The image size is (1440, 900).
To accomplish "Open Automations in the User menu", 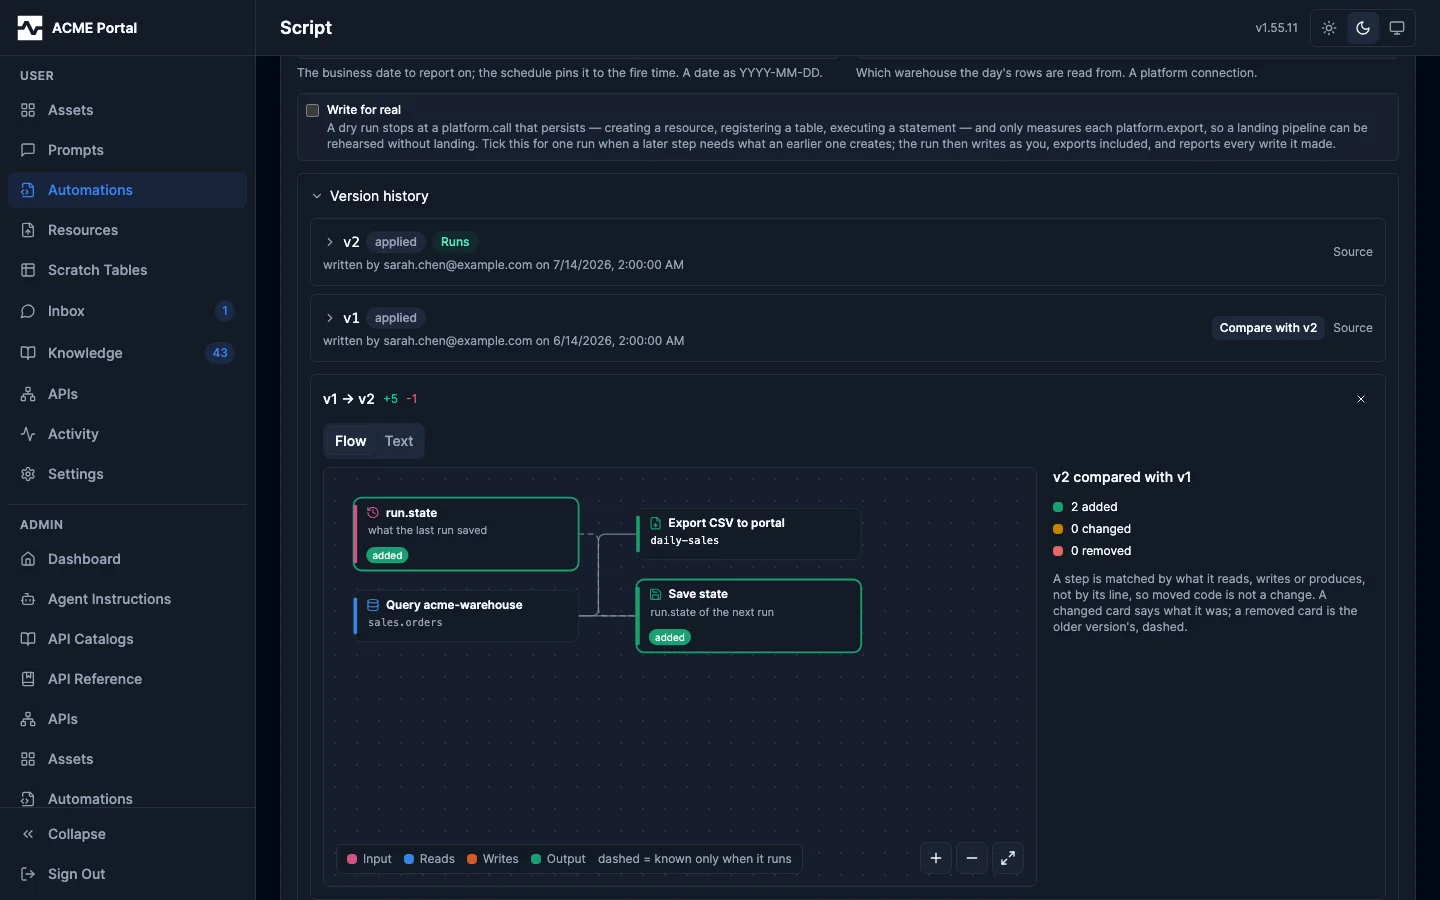I will (x=128, y=190).
